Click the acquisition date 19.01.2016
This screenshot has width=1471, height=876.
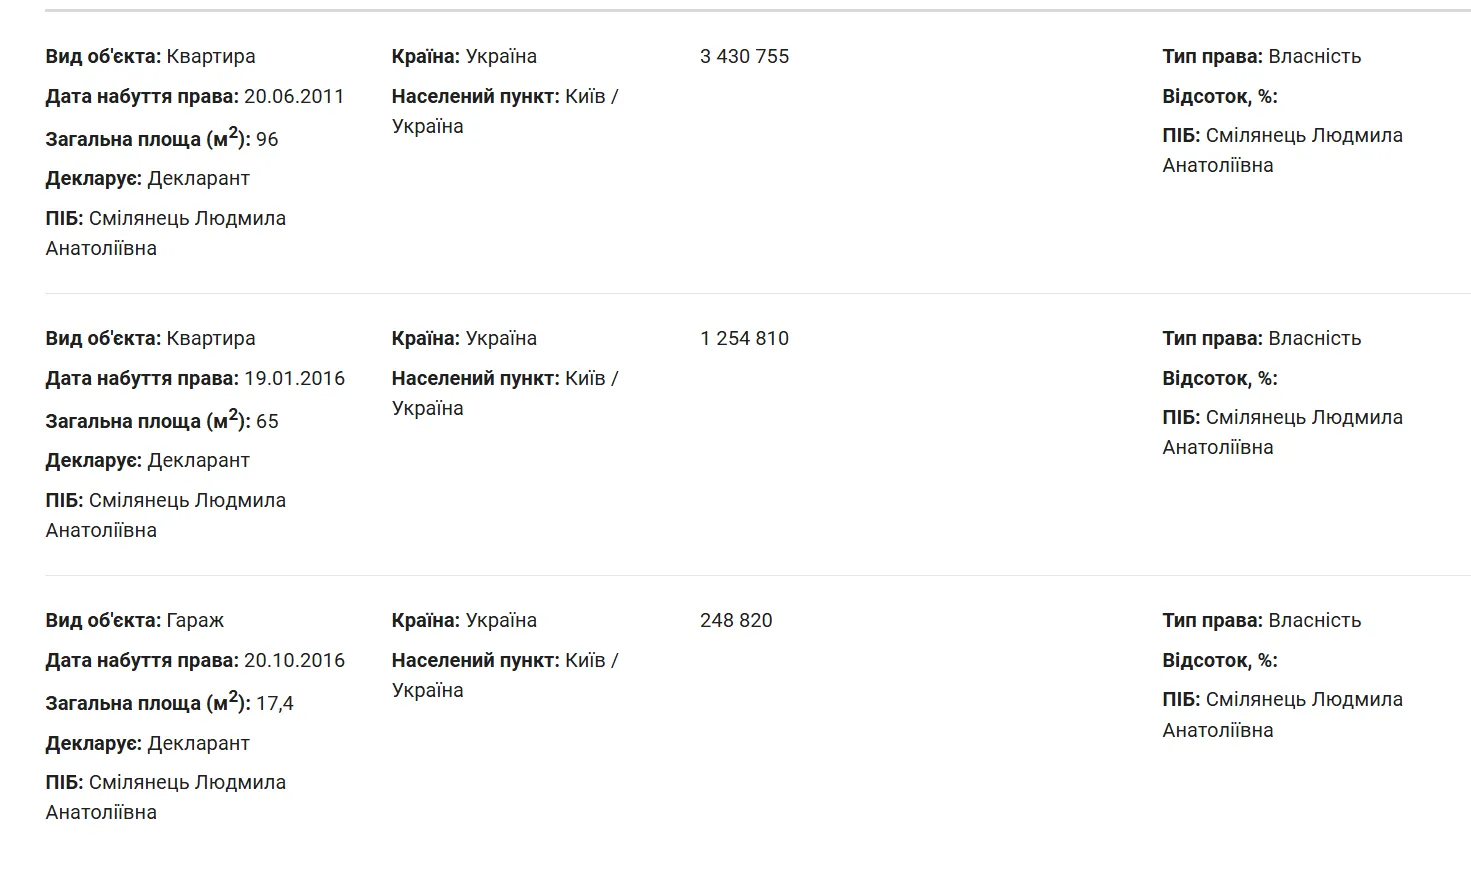point(294,379)
